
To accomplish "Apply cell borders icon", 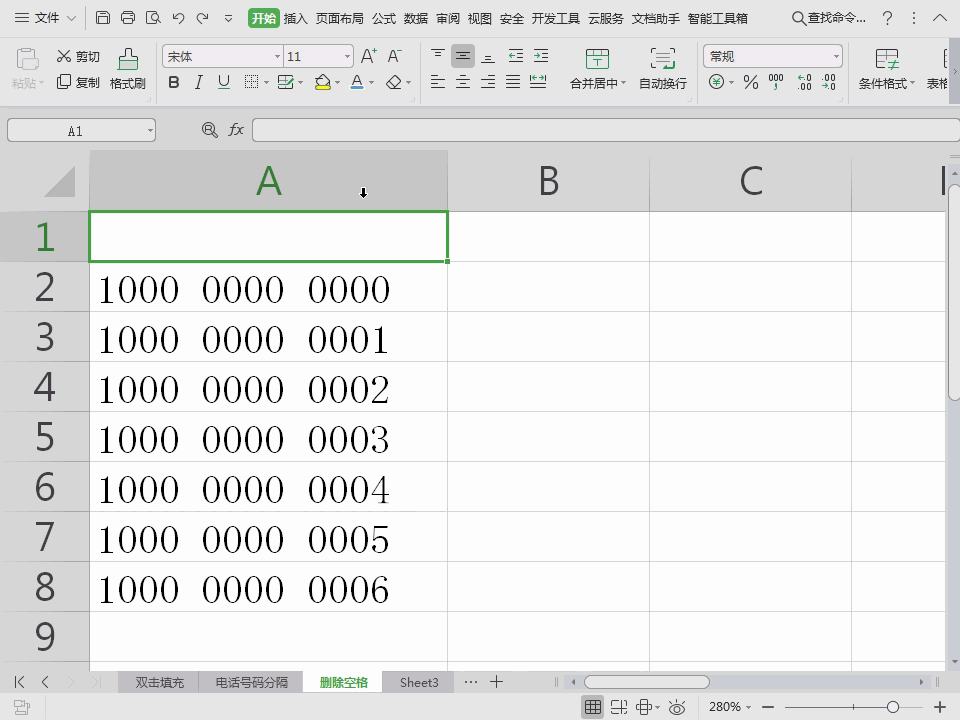I will coord(251,82).
